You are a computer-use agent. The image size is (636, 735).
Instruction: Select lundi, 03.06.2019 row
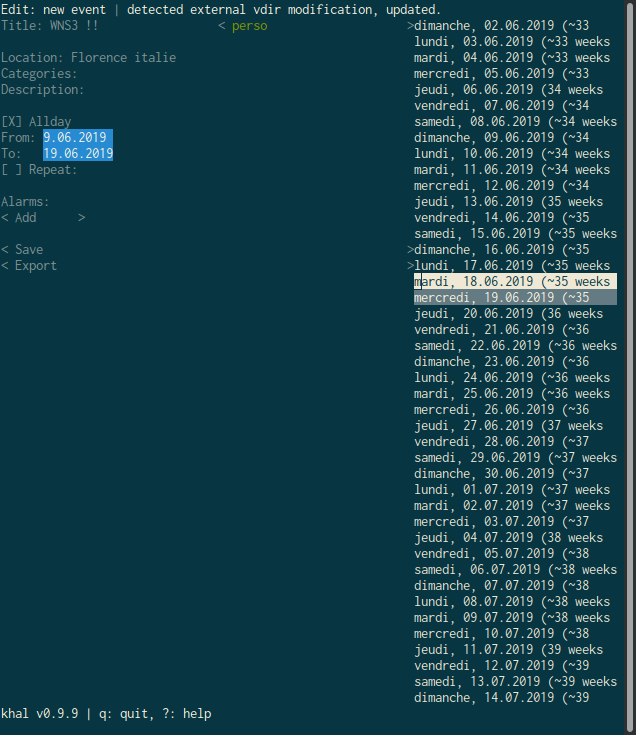click(x=515, y=42)
